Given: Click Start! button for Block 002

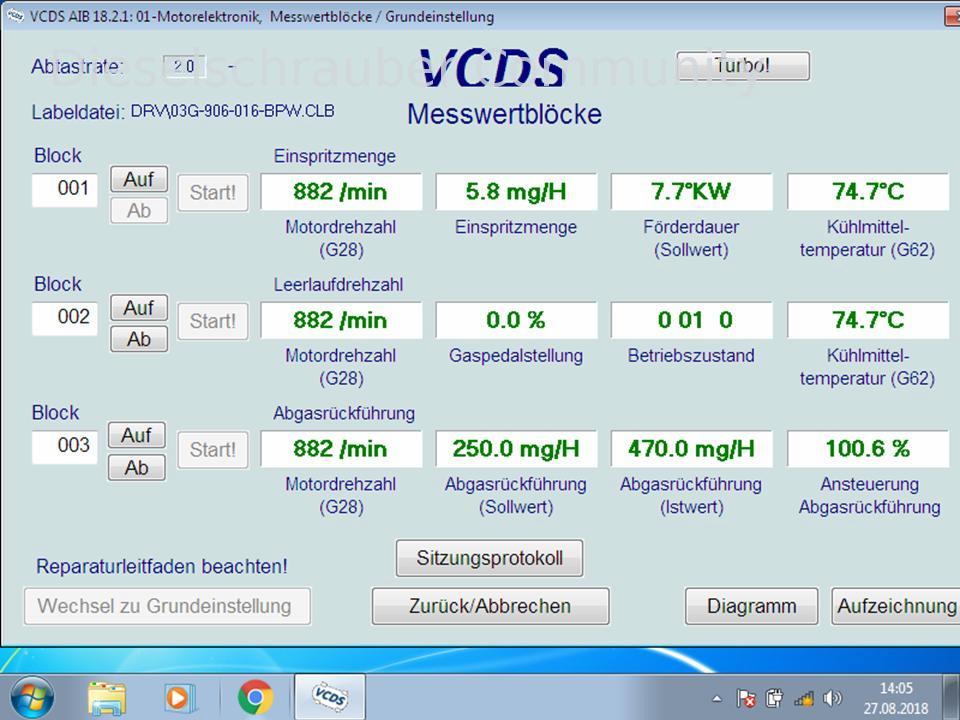Looking at the screenshot, I should coord(212,321).
